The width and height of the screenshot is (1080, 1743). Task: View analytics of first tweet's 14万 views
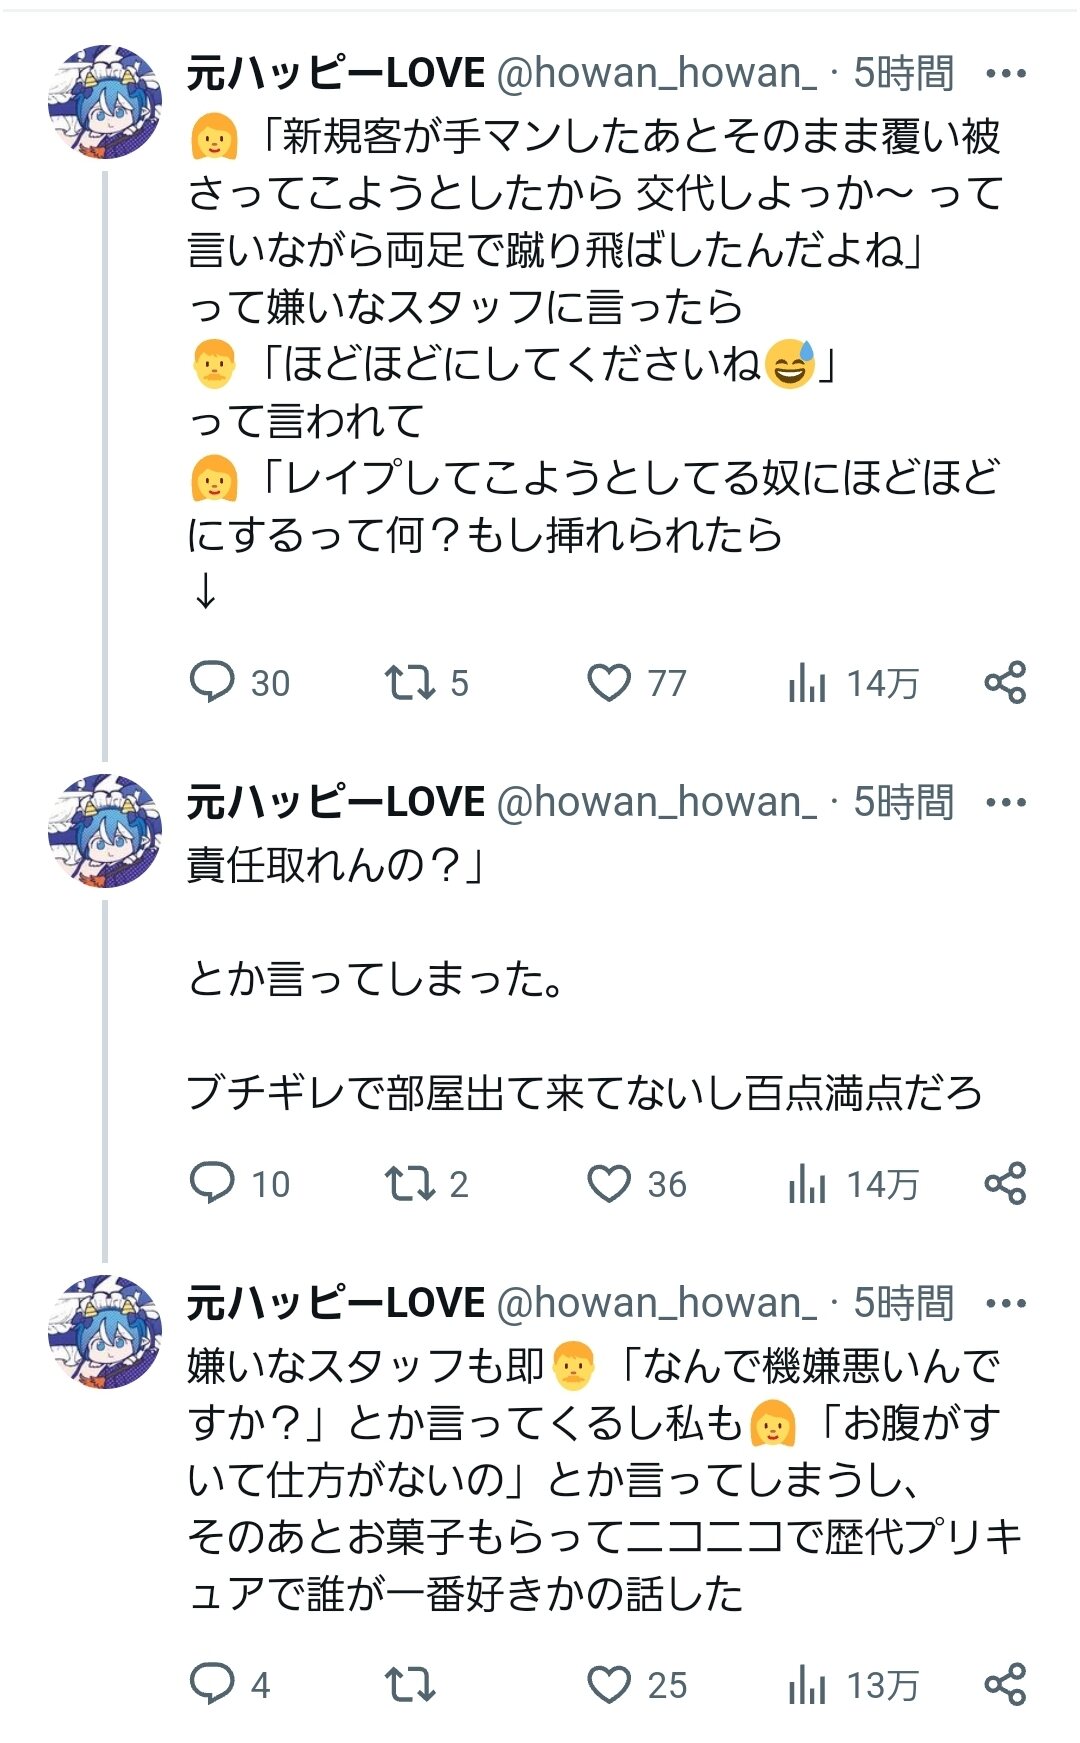click(807, 684)
